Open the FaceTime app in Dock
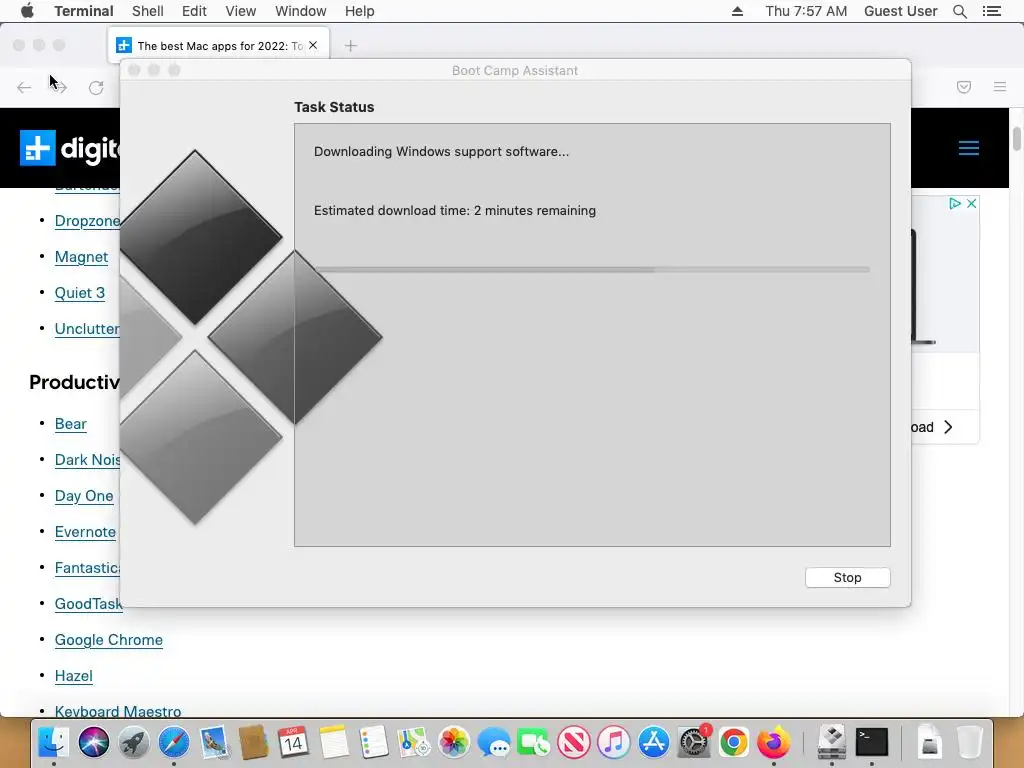Screen dimensions: 1024x768 pyautogui.click(x=534, y=743)
